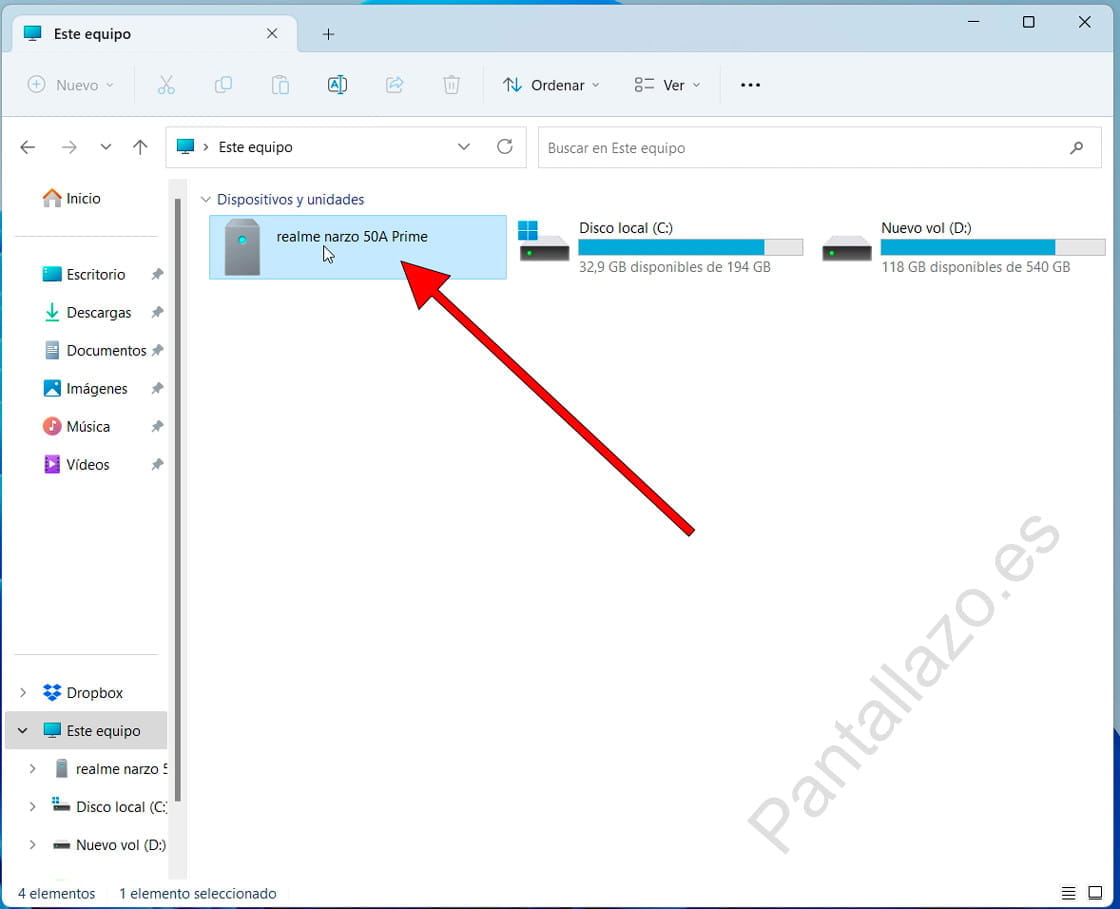Screen dimensions: 1120x909
Task: Click the 32,9 GB disponibles de 194 GB text
Action: point(675,267)
